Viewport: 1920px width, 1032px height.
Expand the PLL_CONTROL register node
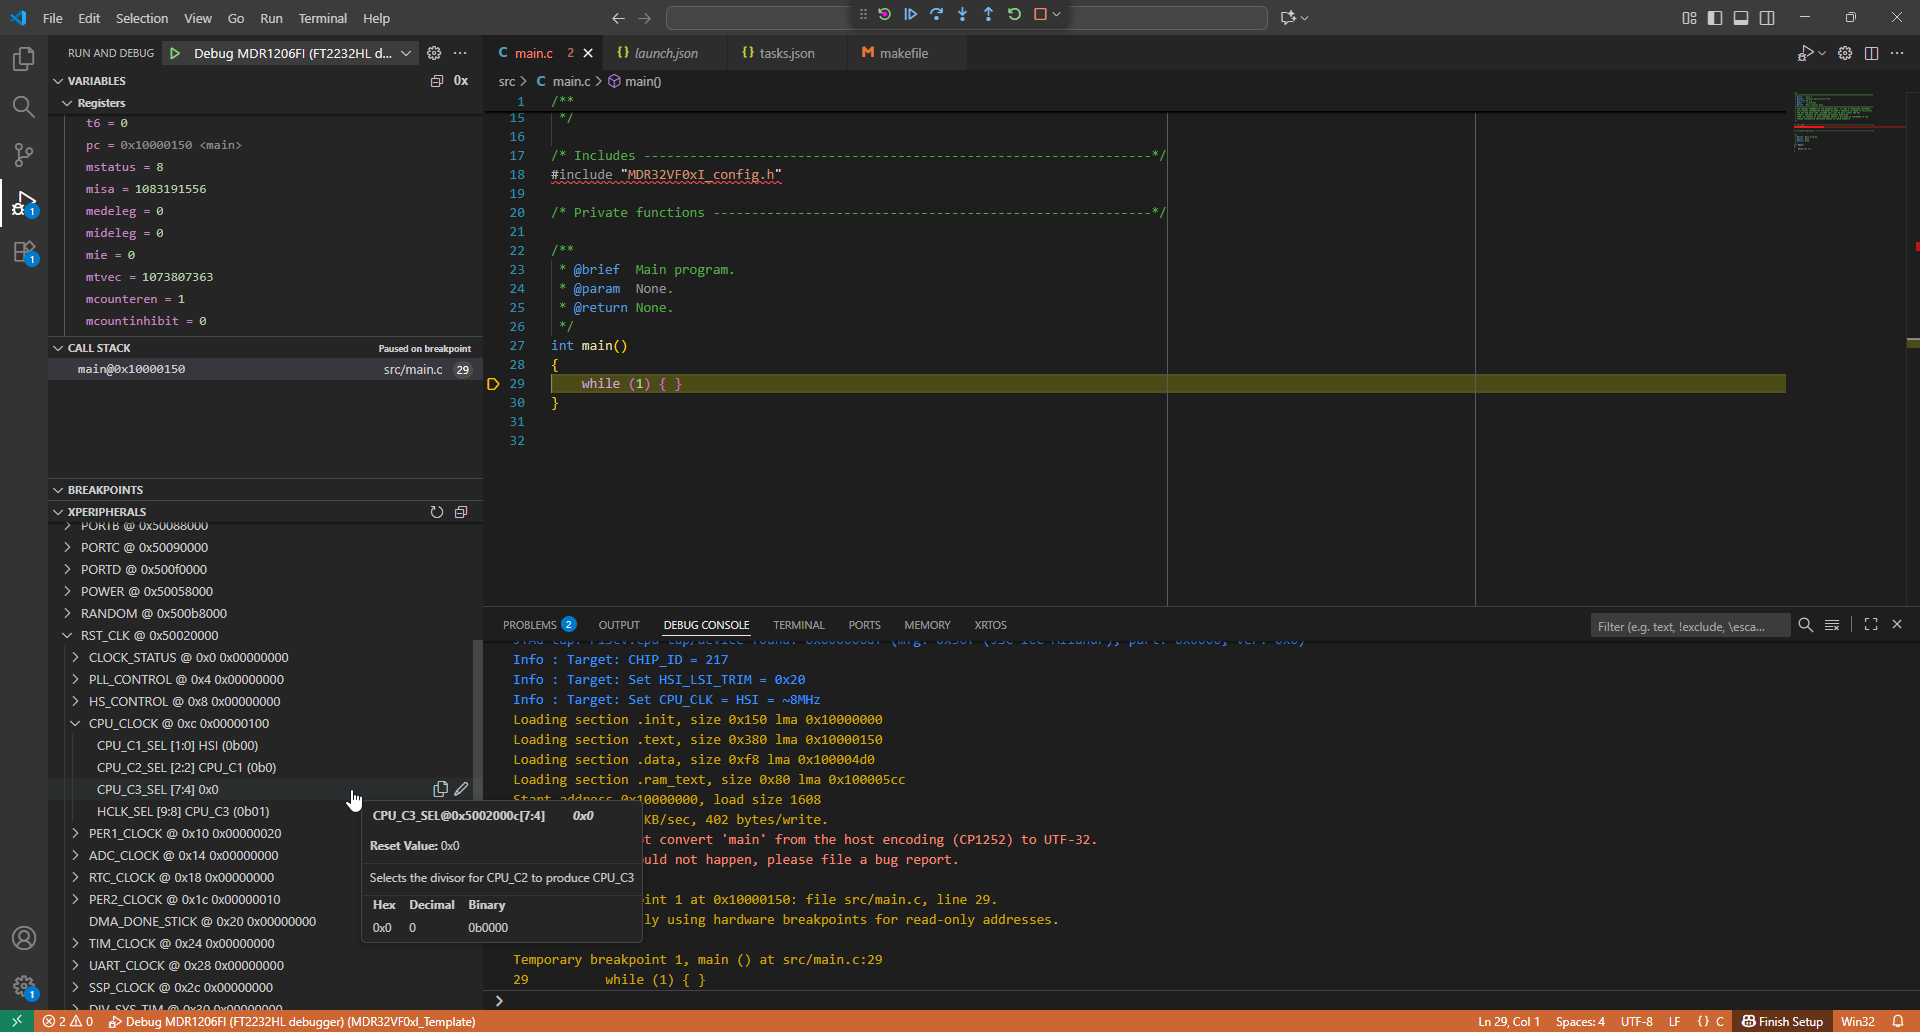click(76, 680)
